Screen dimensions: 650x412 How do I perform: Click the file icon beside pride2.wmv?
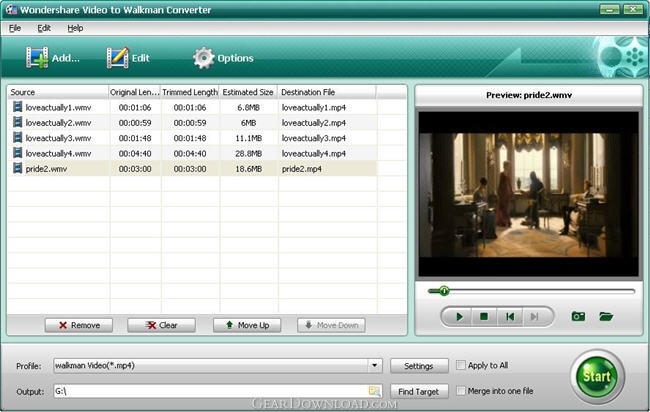point(17,168)
